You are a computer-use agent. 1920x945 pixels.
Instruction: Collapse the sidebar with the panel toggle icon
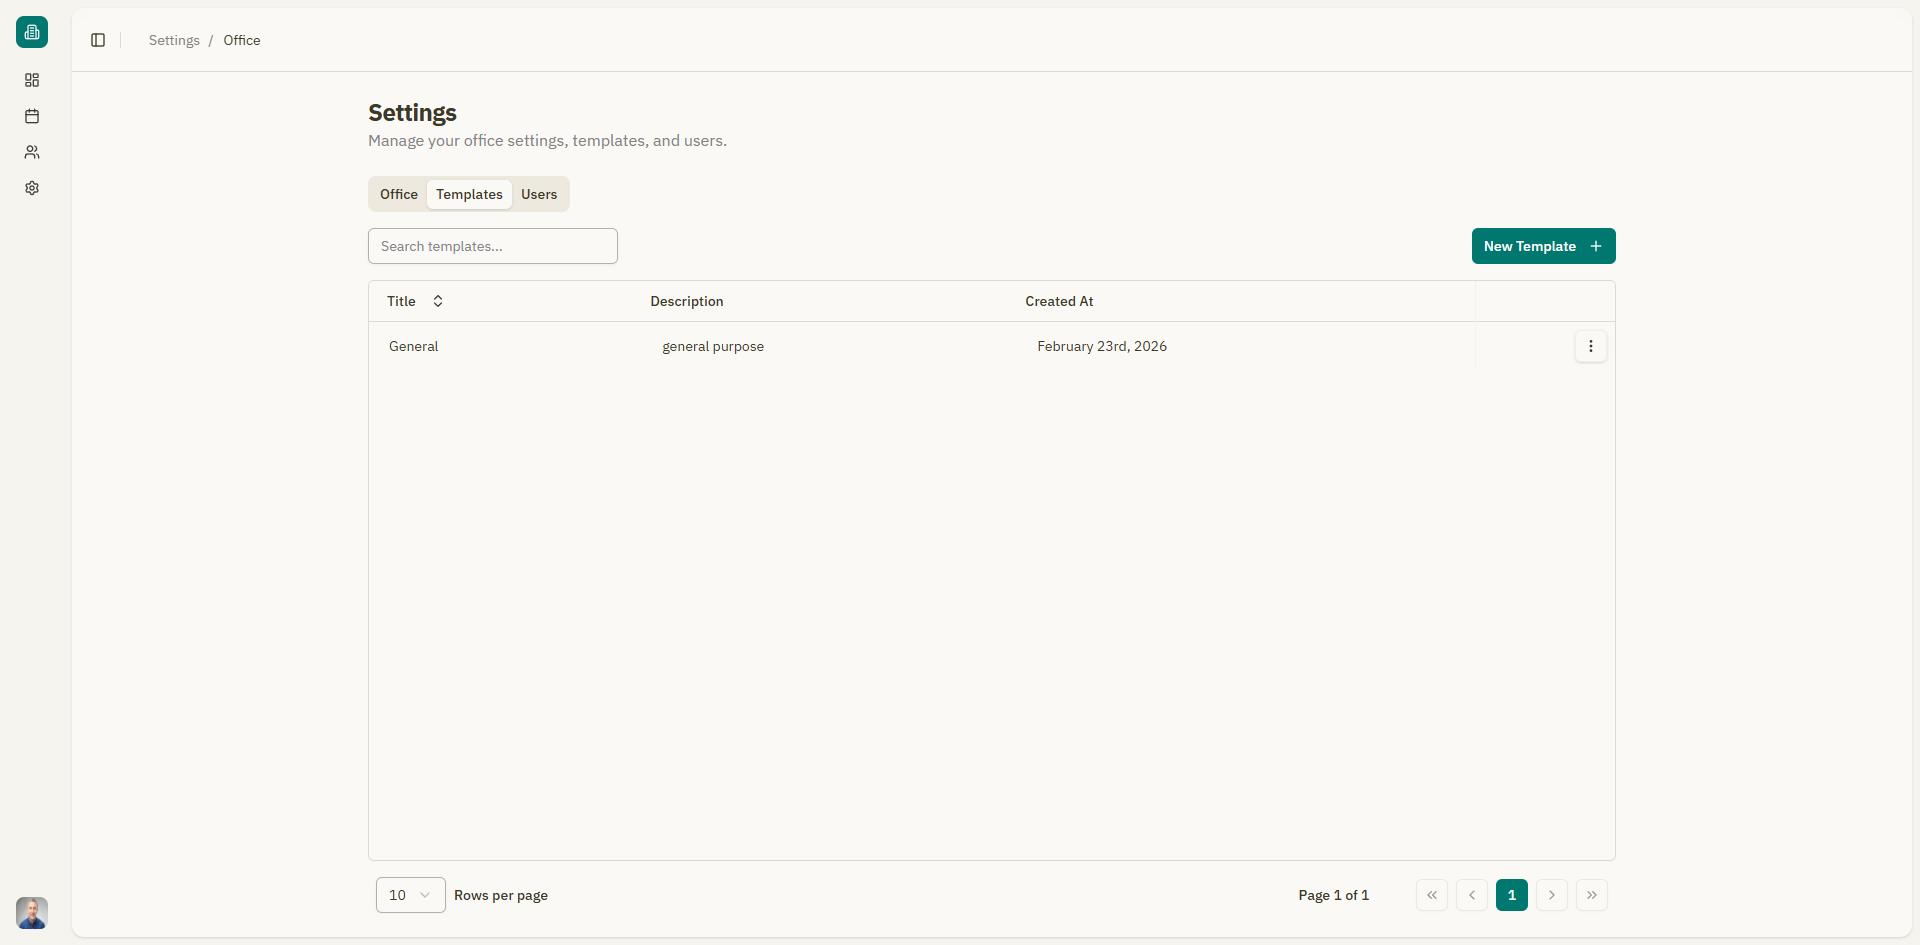(x=97, y=40)
